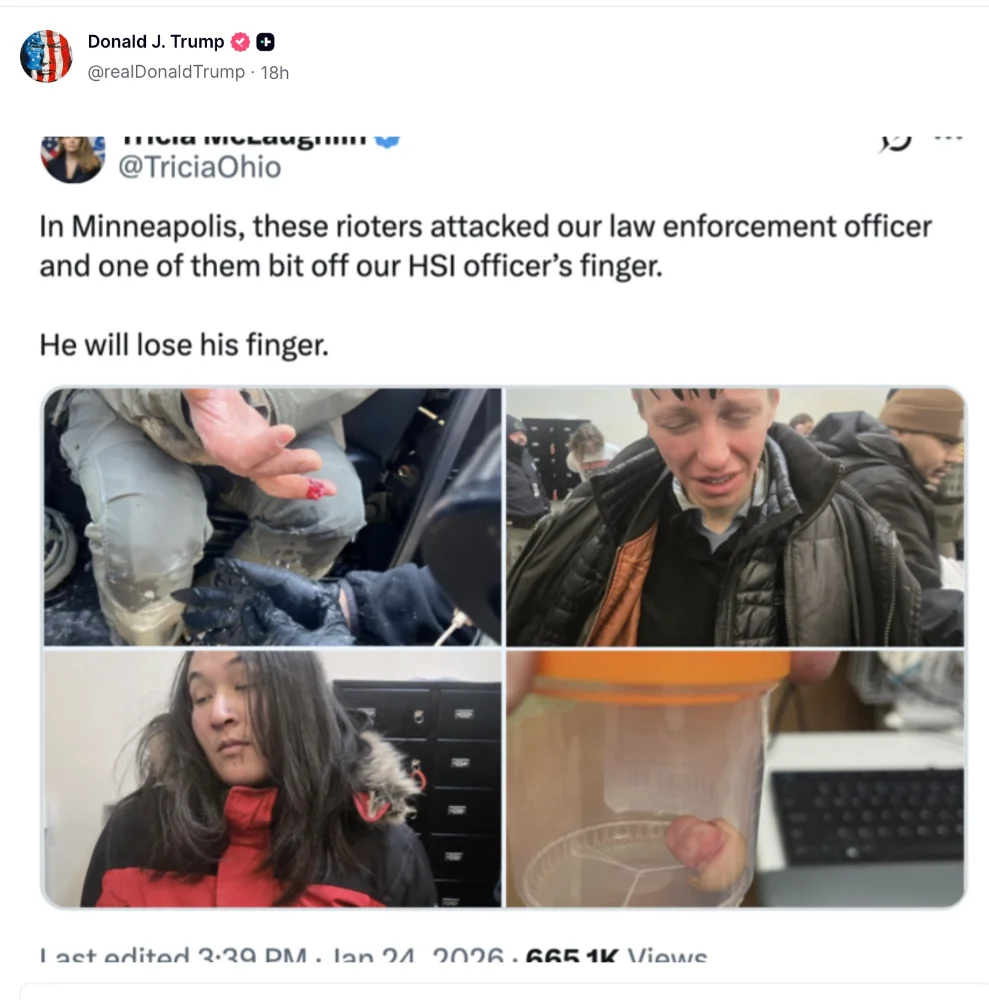Click the Grok icon on the embedded tweet

(895, 143)
